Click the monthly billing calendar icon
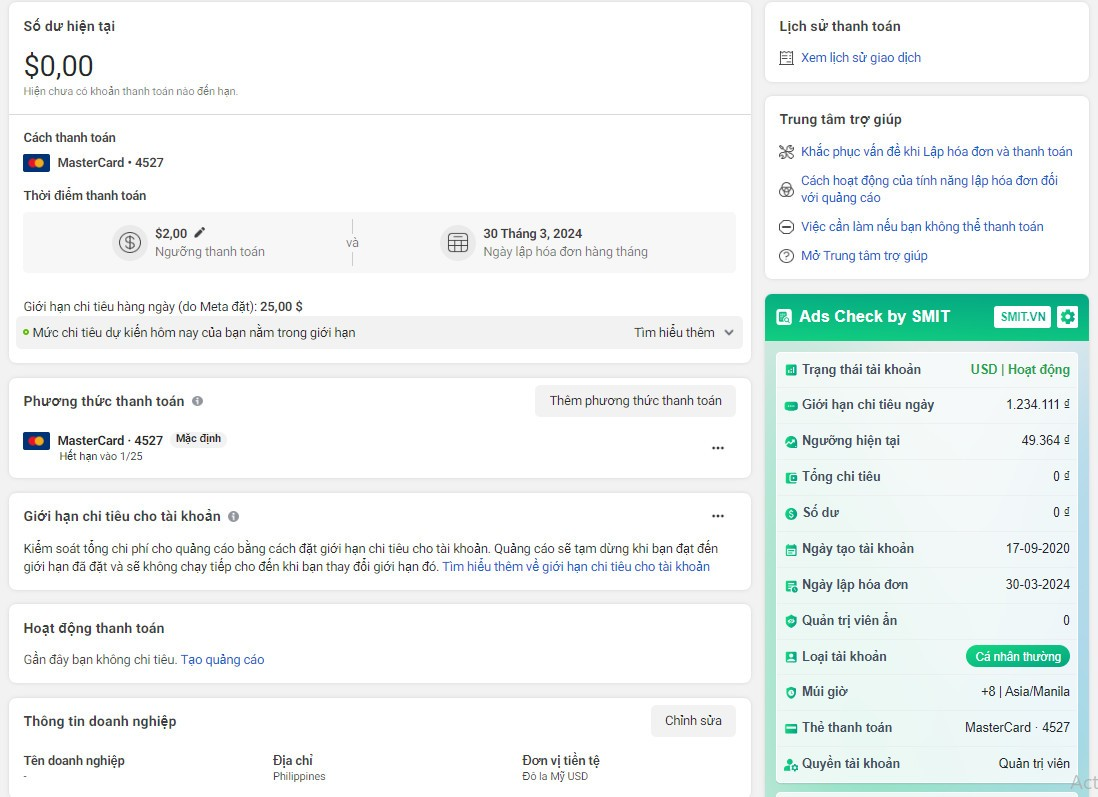This screenshot has height=797, width=1098. coord(458,242)
